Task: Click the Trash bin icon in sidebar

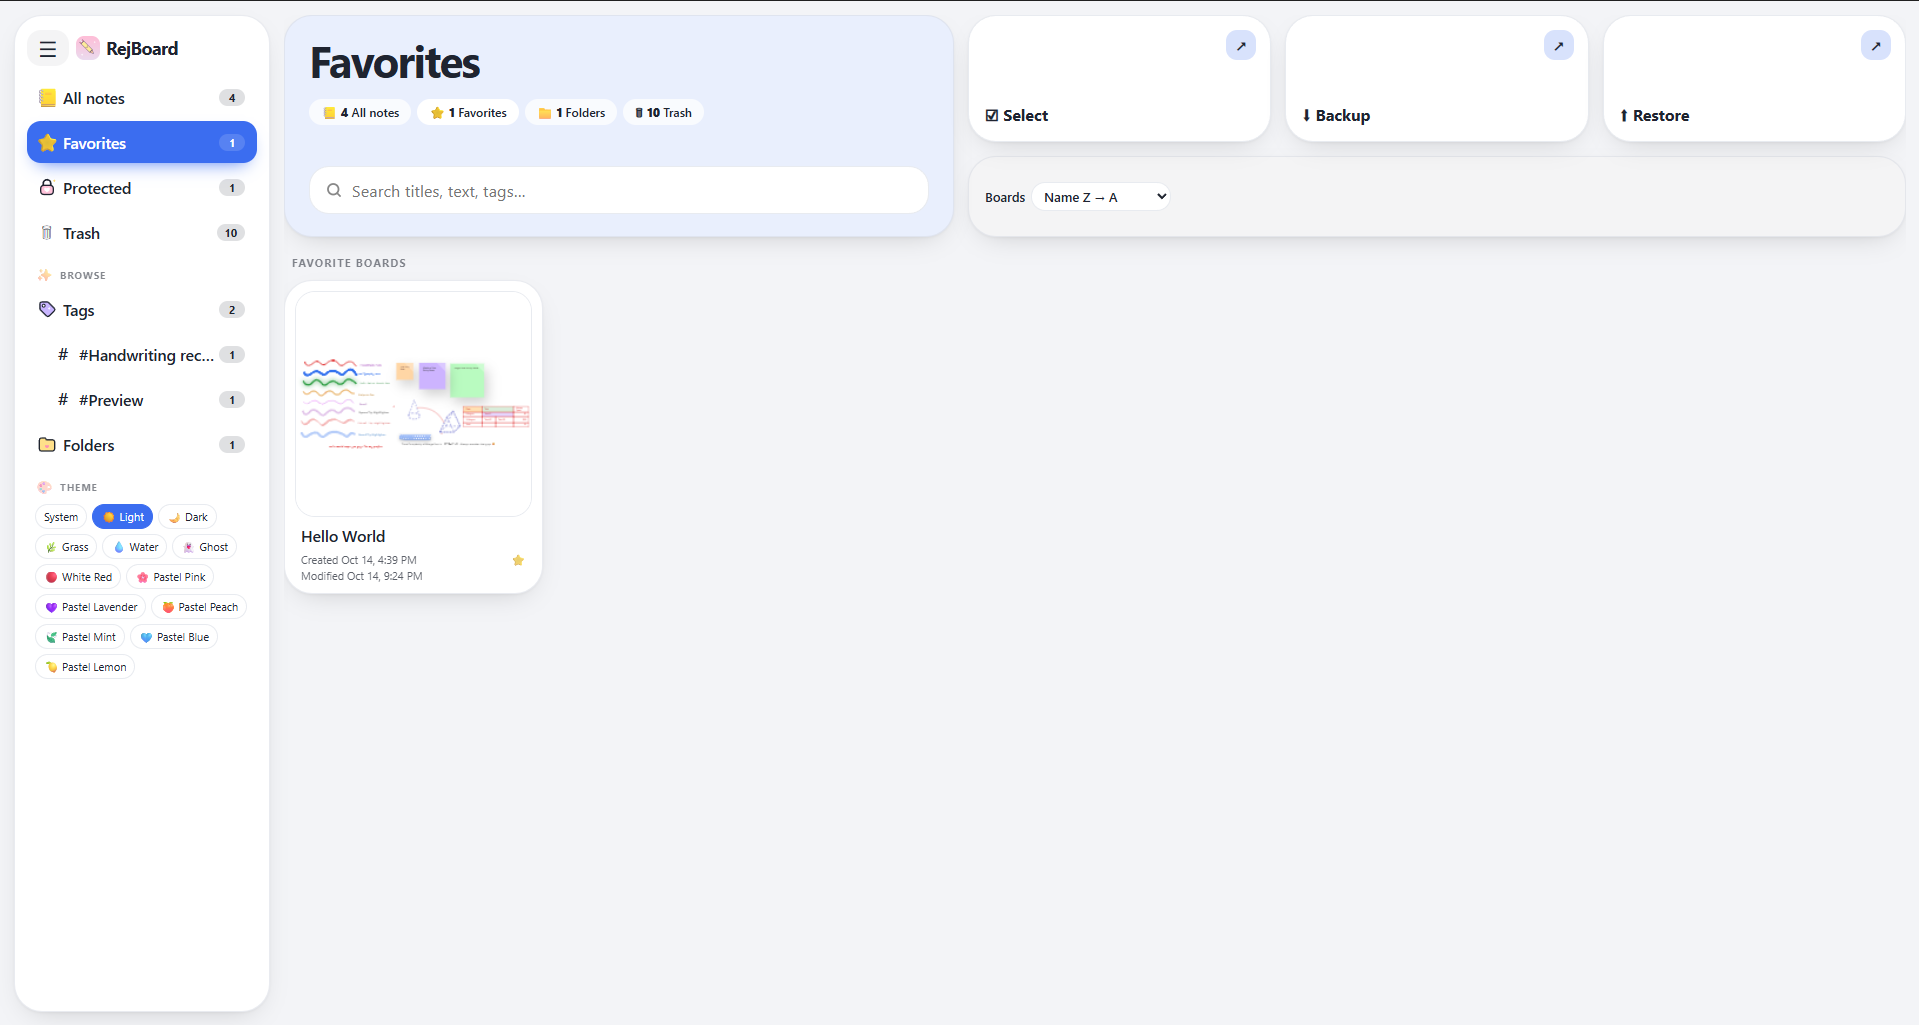Action: click(x=47, y=233)
